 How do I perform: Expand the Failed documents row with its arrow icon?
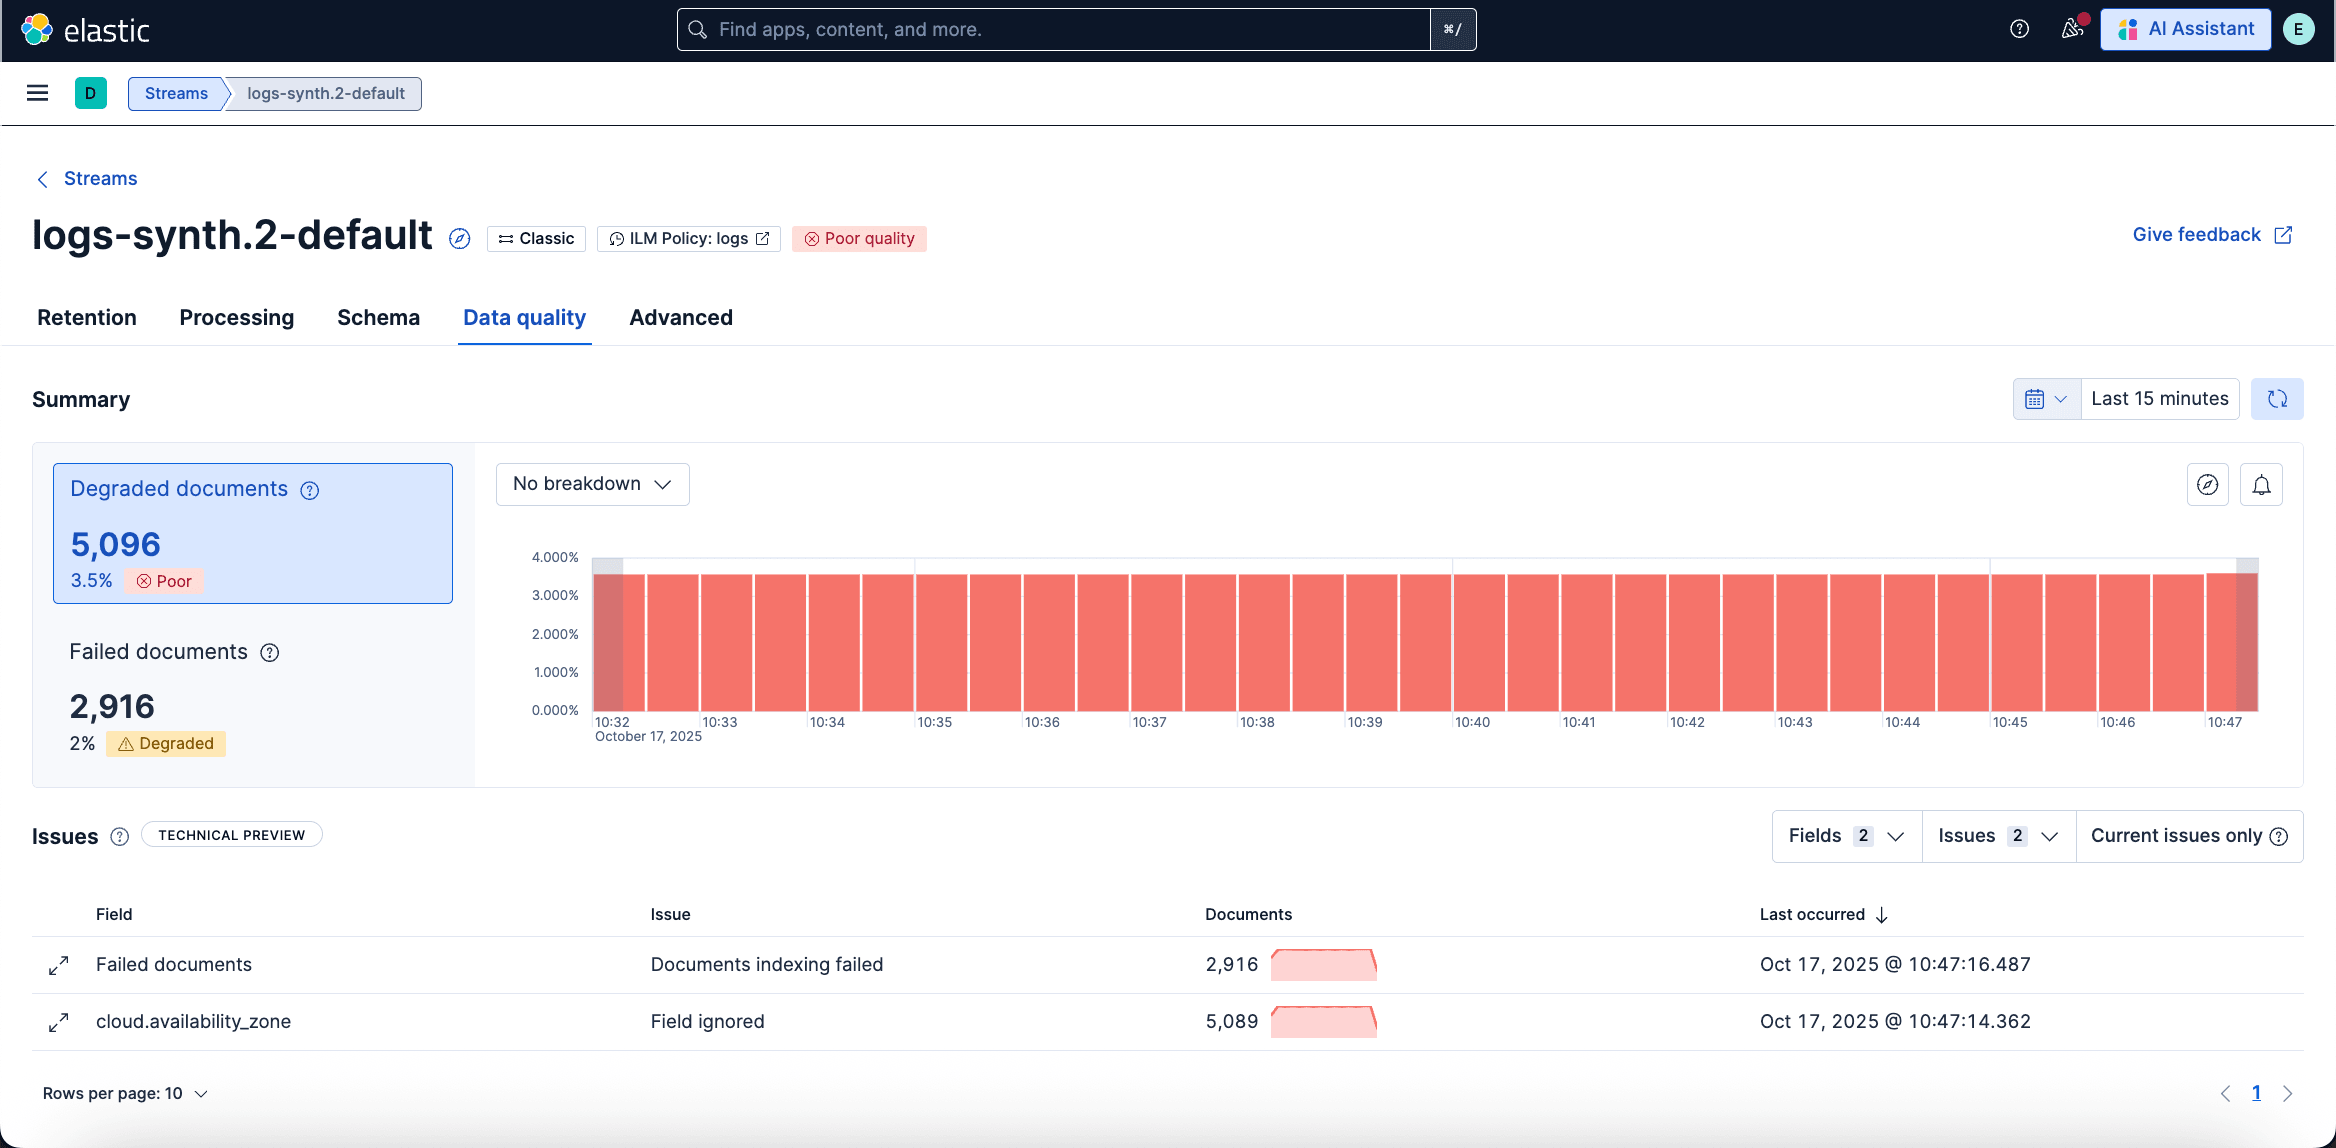tap(58, 964)
